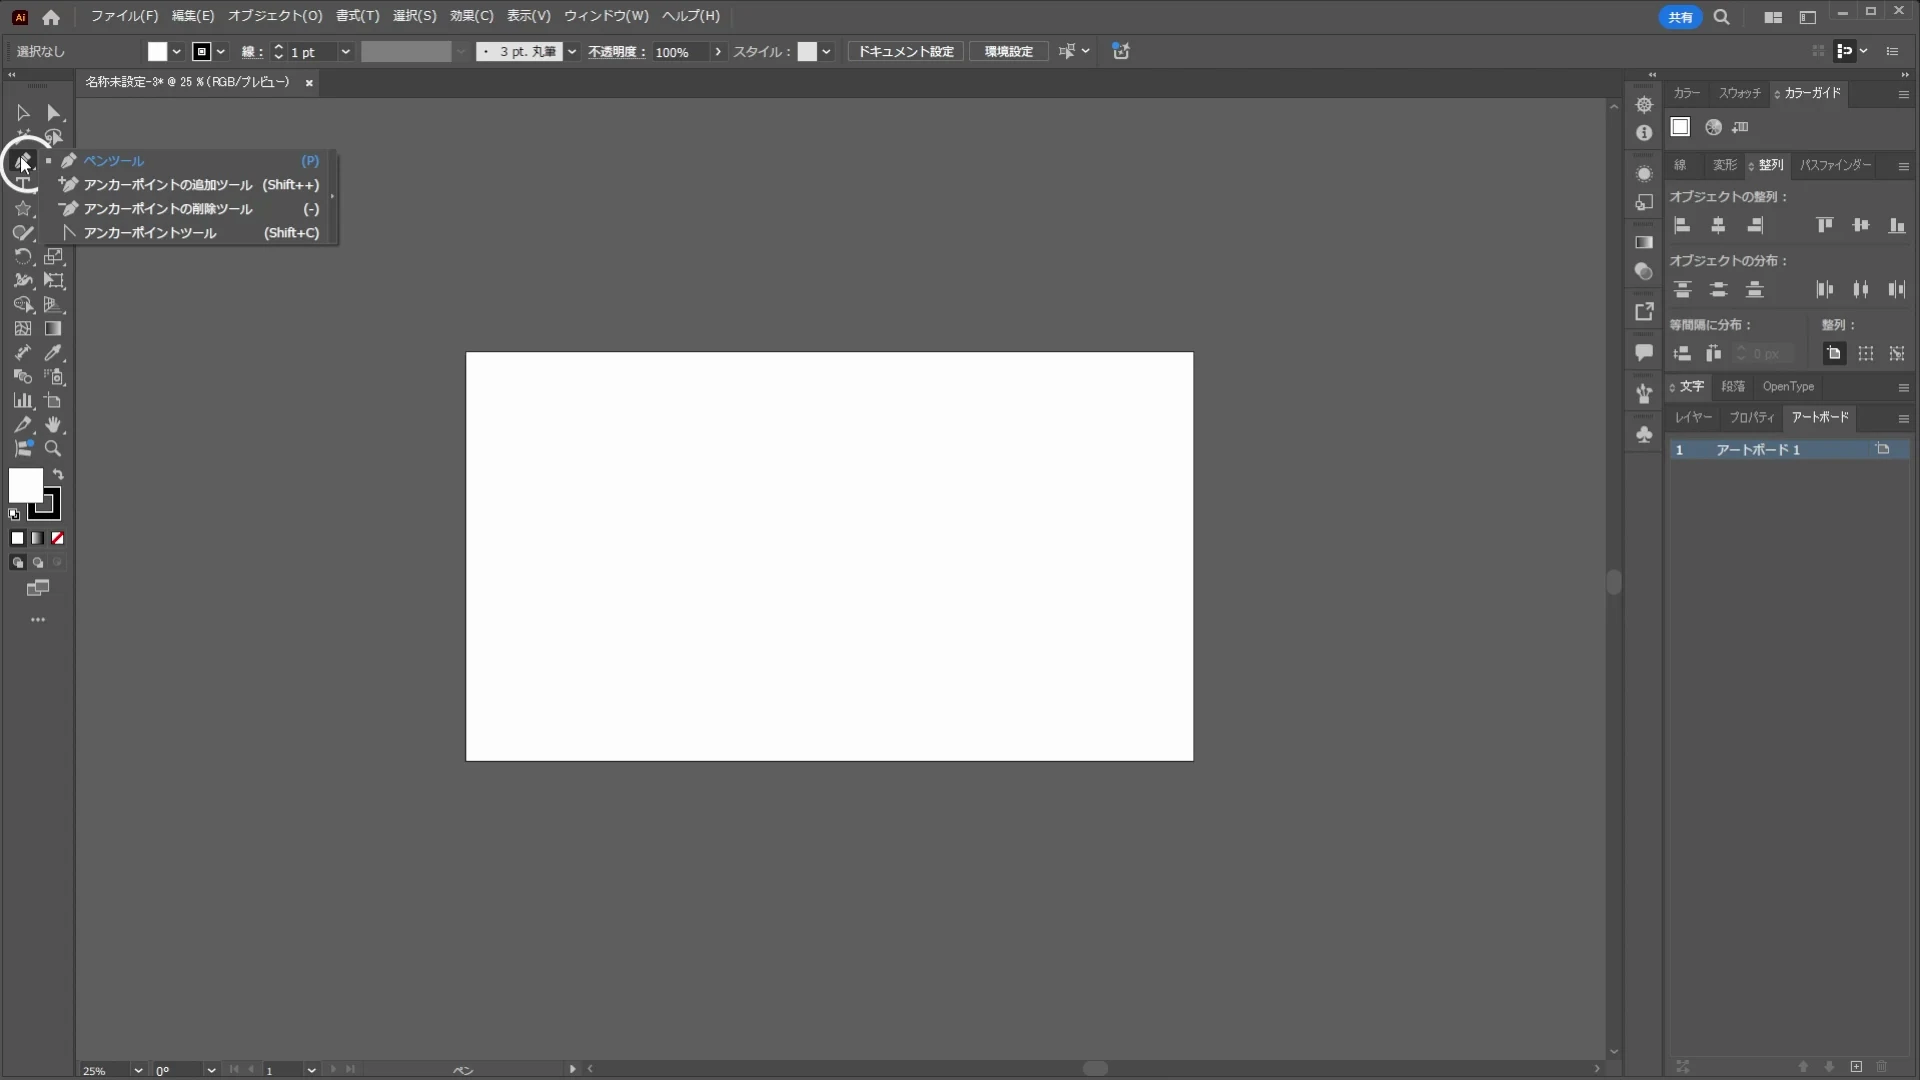1920x1080 pixels.
Task: Choose the Direct Selection tool
Action: coord(54,113)
